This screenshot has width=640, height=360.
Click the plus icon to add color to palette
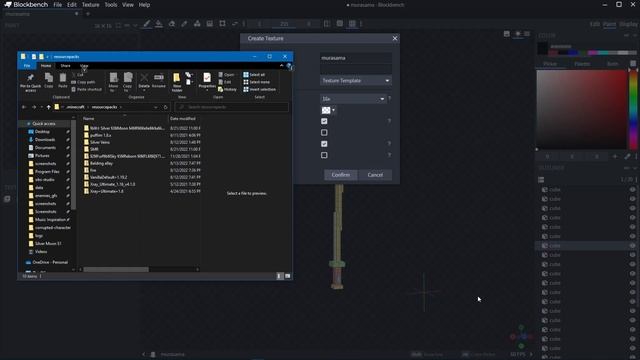[615, 156]
